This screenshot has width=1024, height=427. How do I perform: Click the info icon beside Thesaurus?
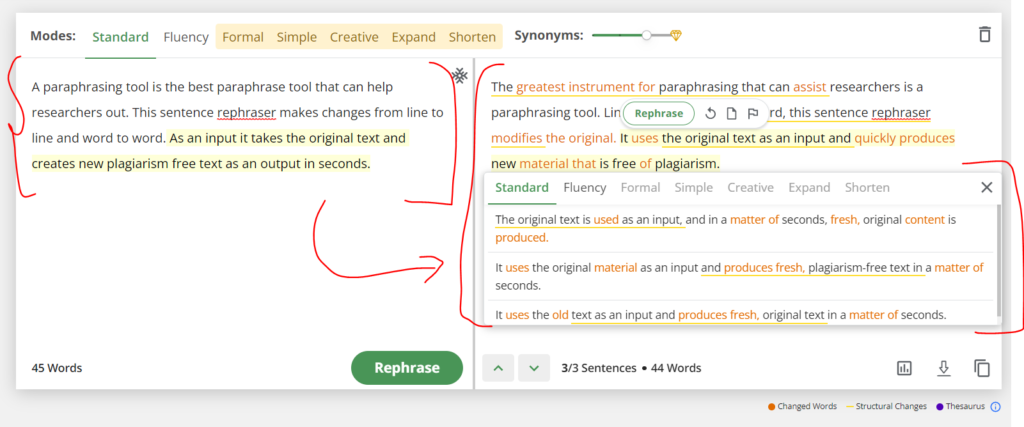(995, 407)
